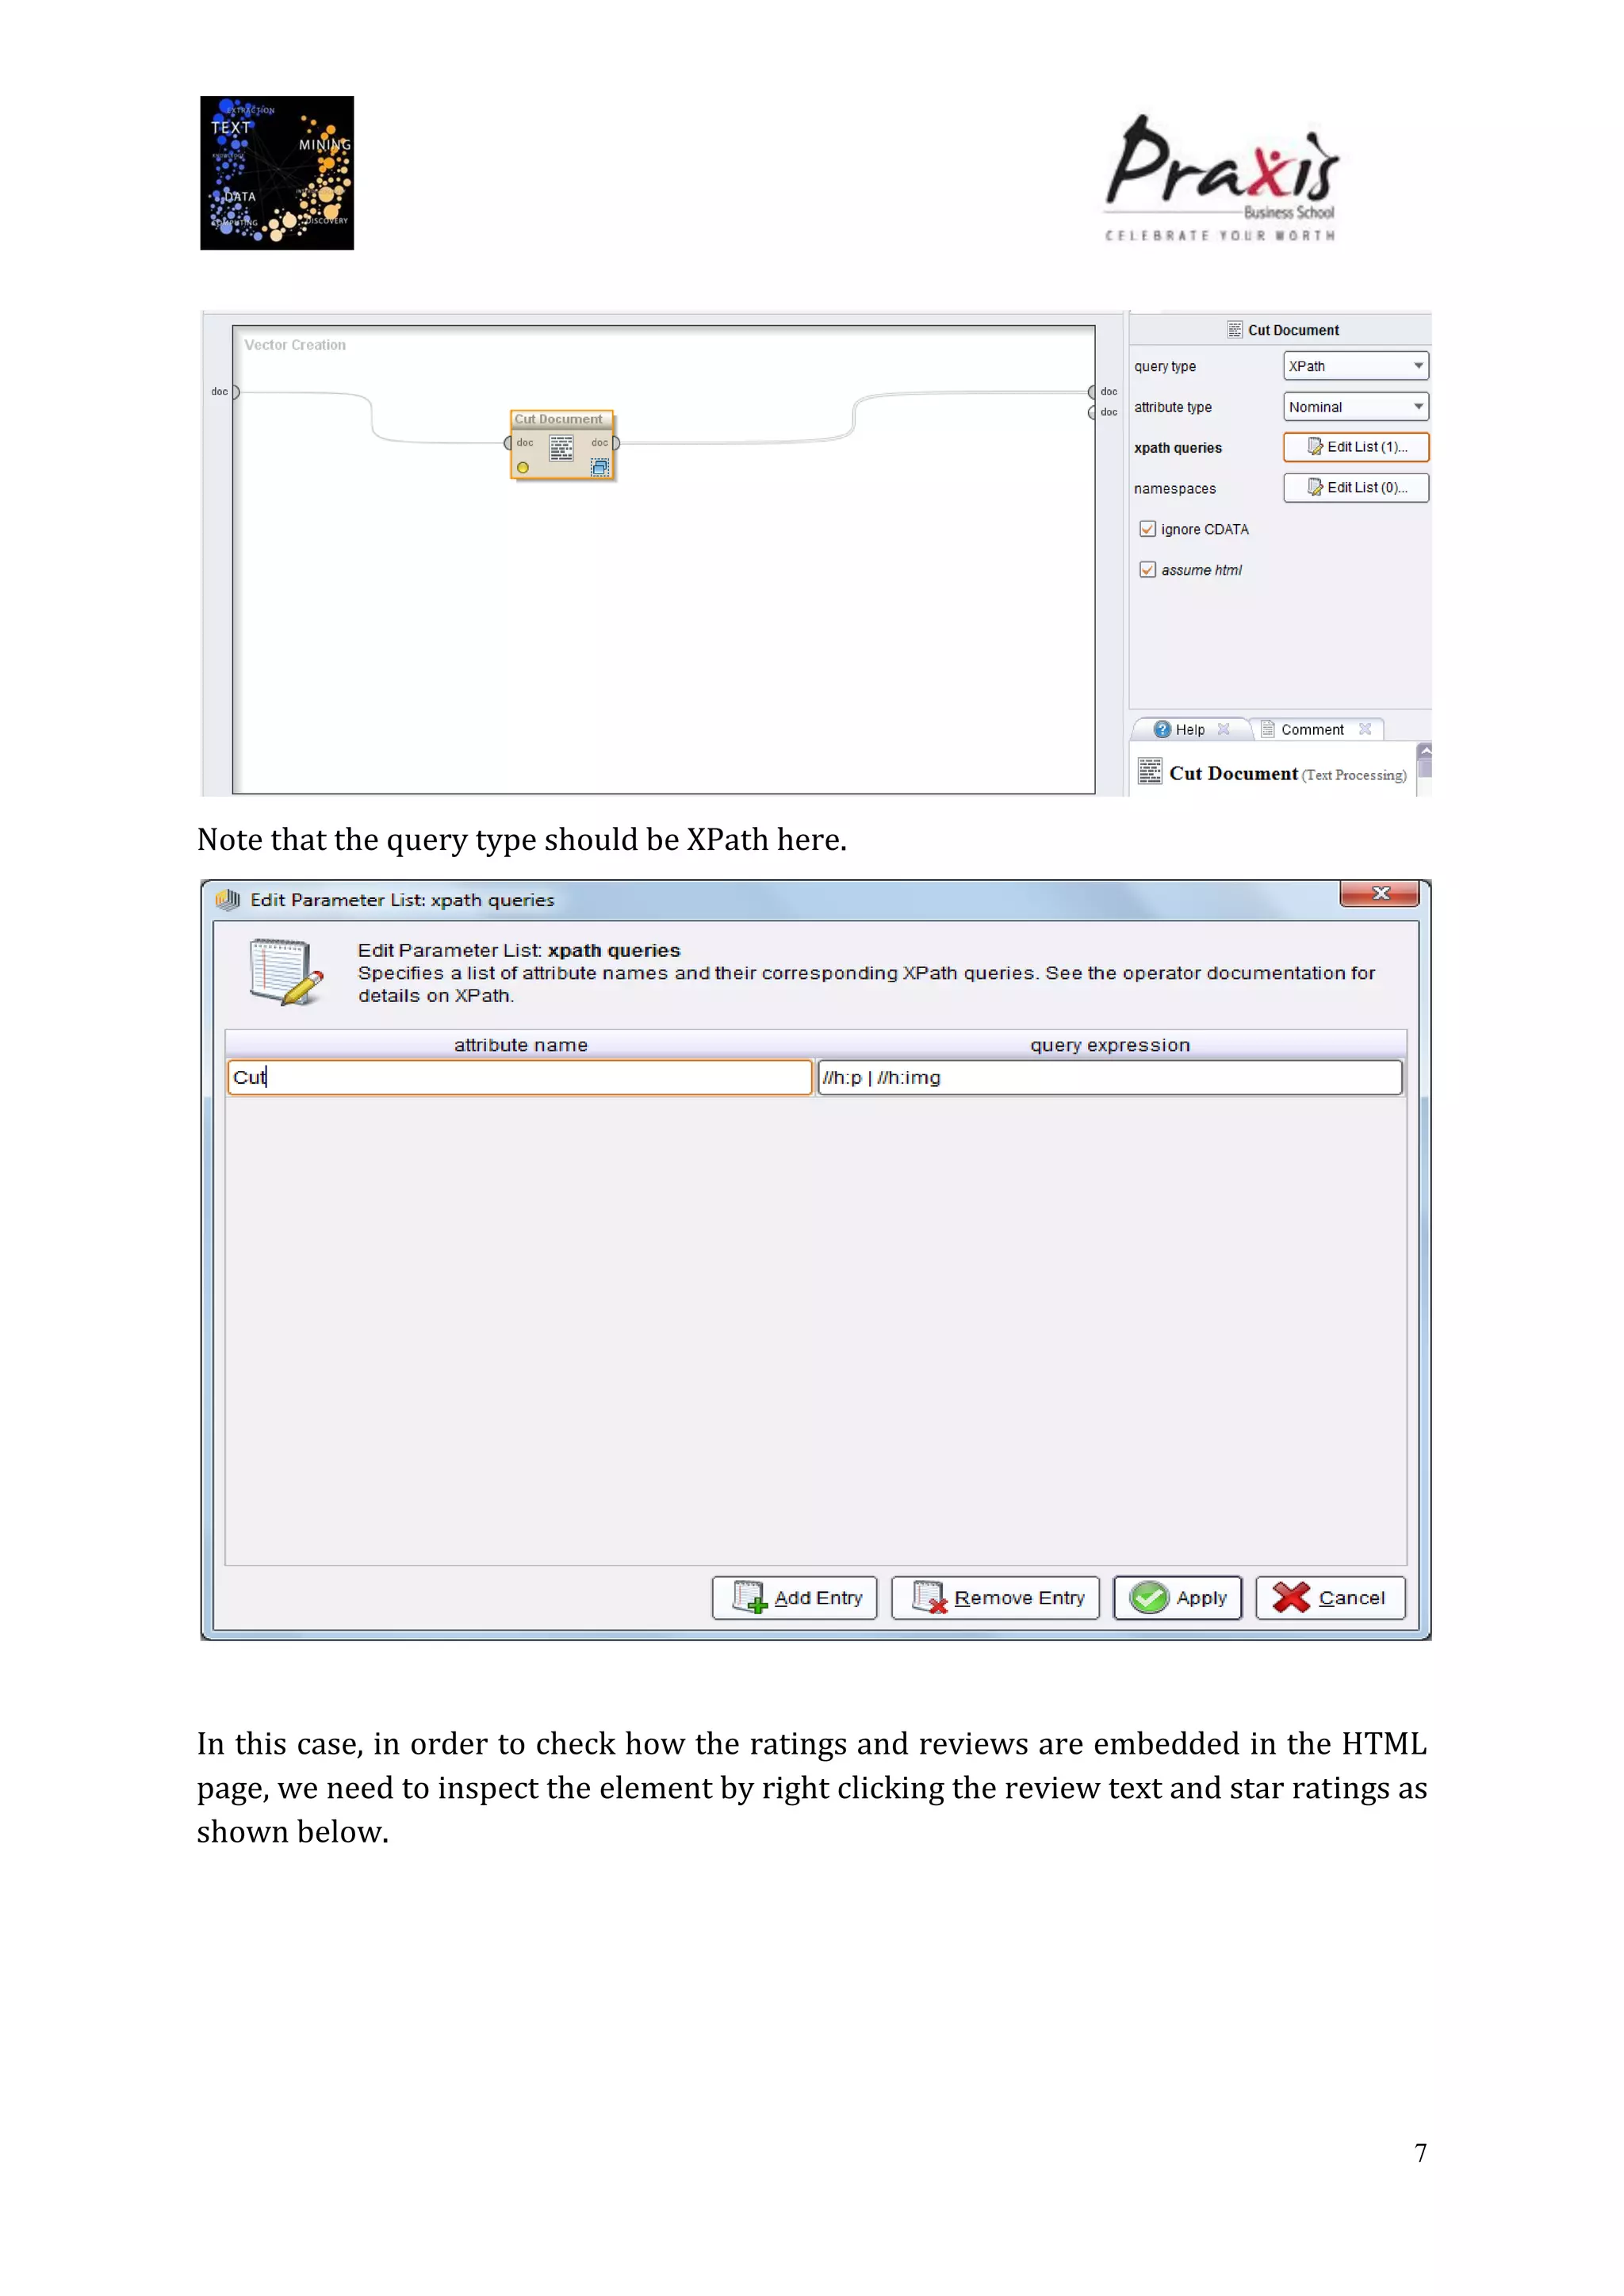Click the attribute name column header
Viewport: 1624px width, 2296px height.
(520, 1045)
